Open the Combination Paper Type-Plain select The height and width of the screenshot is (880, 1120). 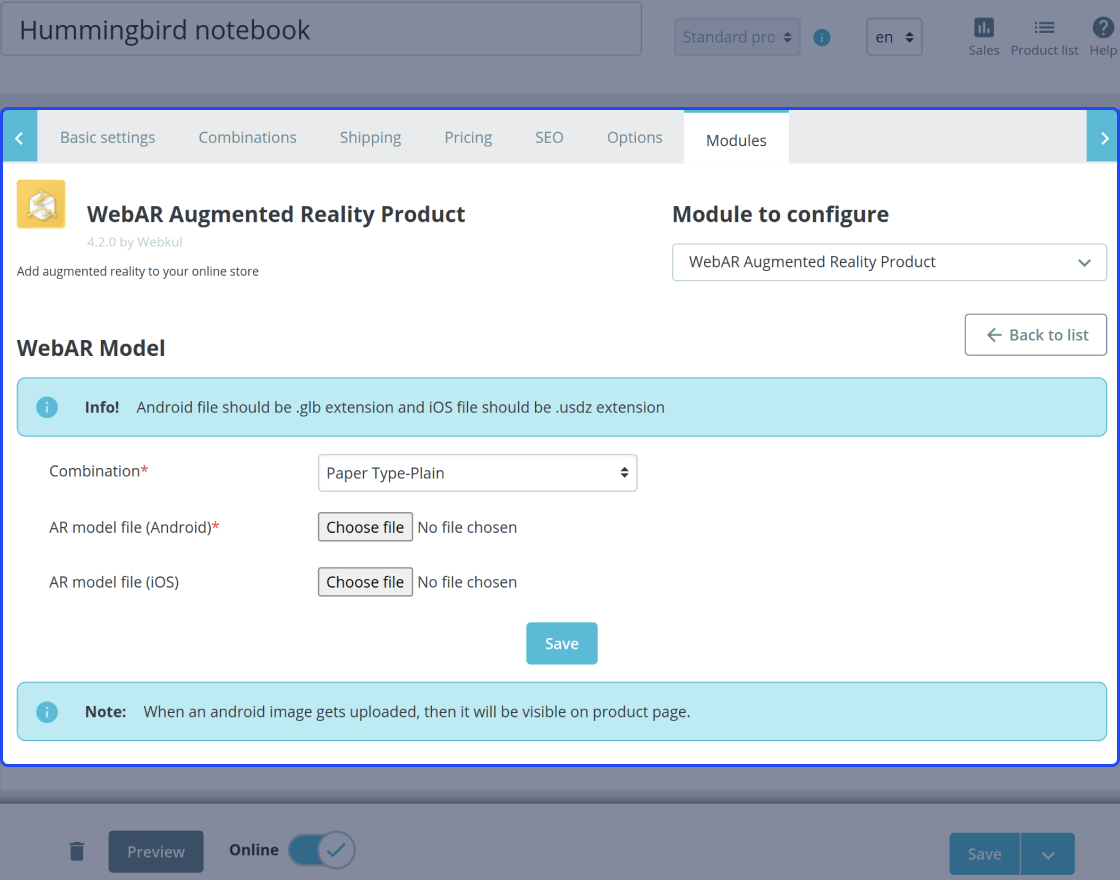477,473
